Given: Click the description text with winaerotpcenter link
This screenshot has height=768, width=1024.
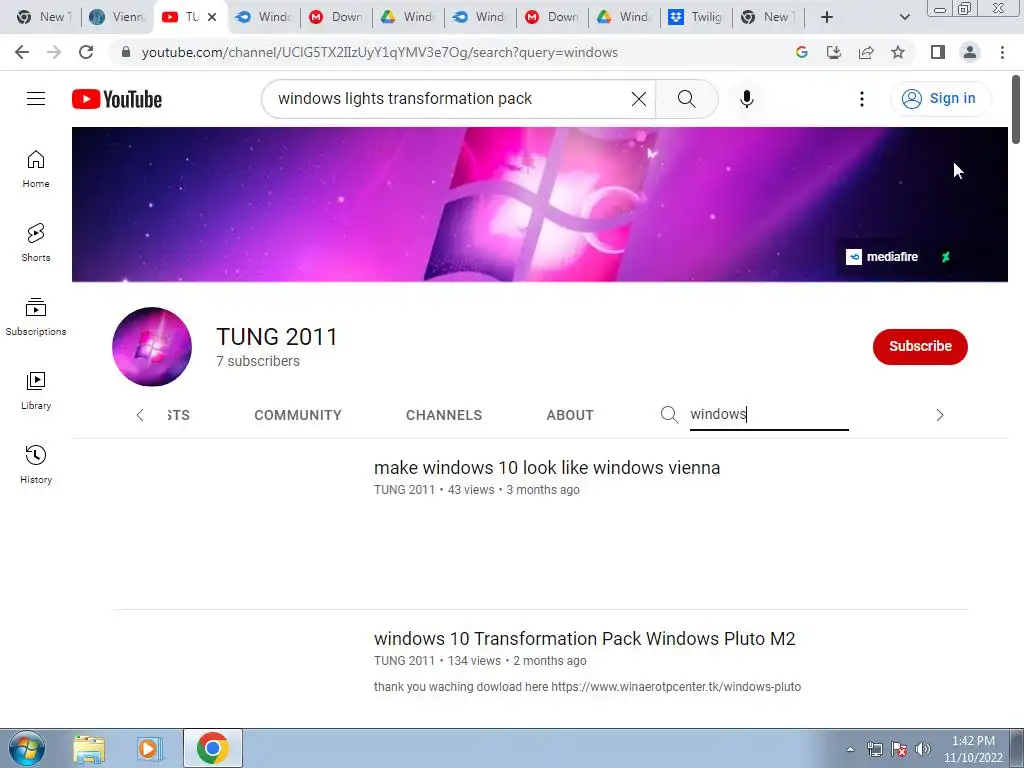Looking at the screenshot, I should pyautogui.click(x=587, y=687).
